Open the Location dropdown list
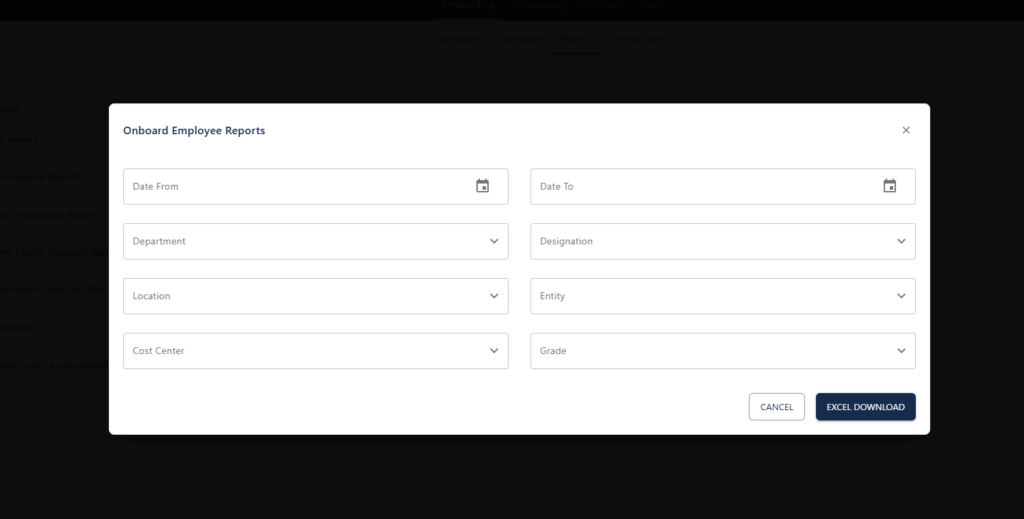This screenshot has height=519, width=1024. [x=315, y=296]
